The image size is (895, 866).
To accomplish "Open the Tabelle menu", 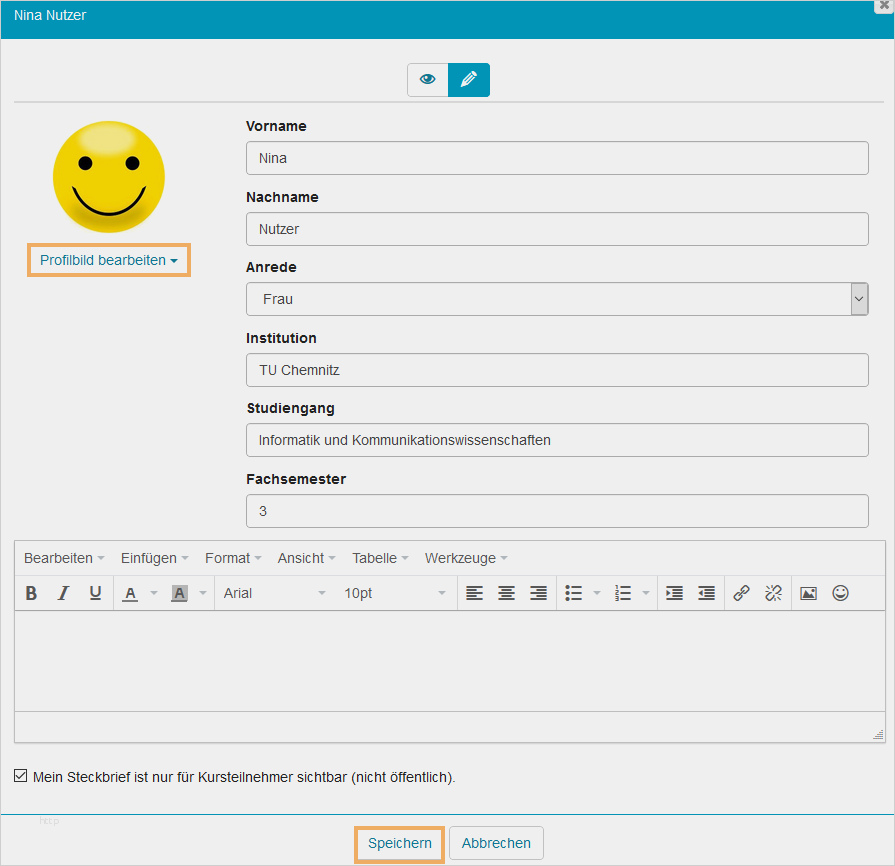I will coord(380,558).
